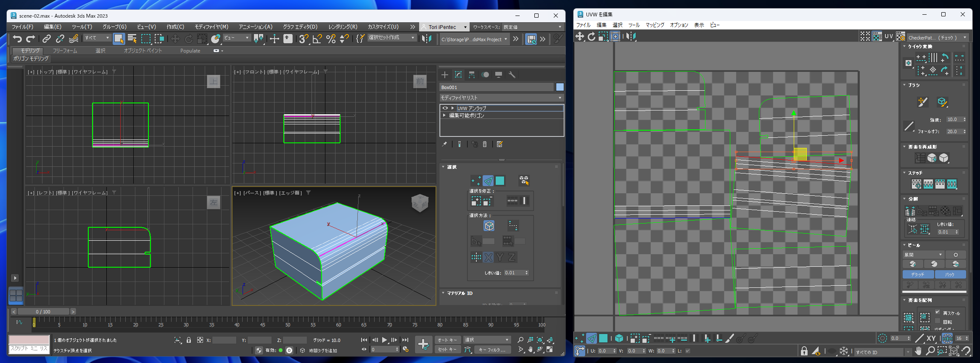Choose the Rectangular Selection Region icon
Viewport: 980px width, 363px height.
pyautogui.click(x=146, y=39)
